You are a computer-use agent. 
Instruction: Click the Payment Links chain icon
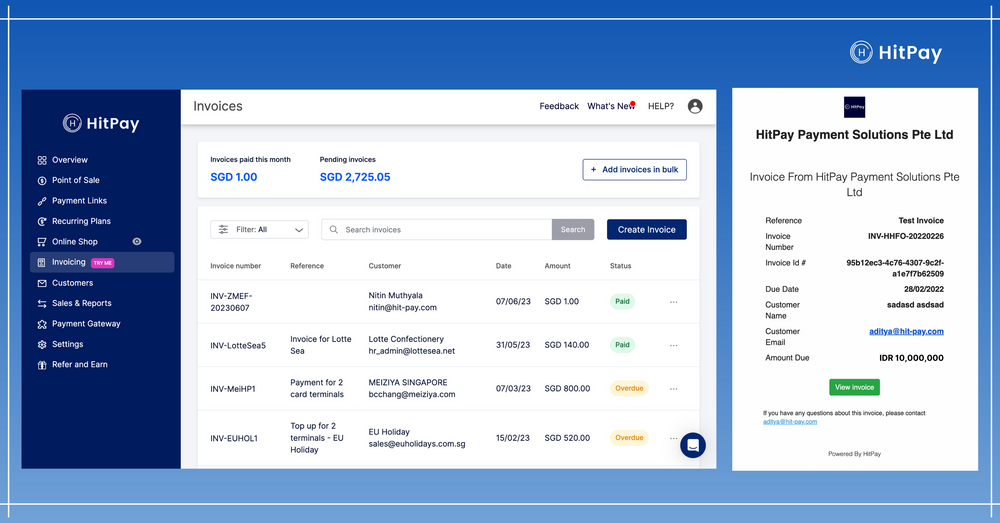[x=42, y=201]
